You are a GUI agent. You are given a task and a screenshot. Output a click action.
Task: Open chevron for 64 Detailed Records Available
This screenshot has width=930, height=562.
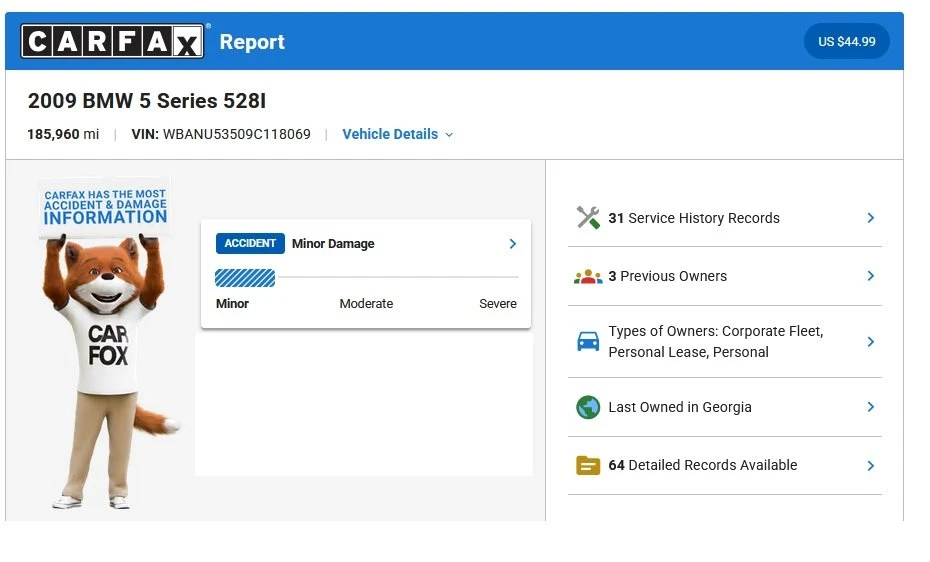pos(871,465)
